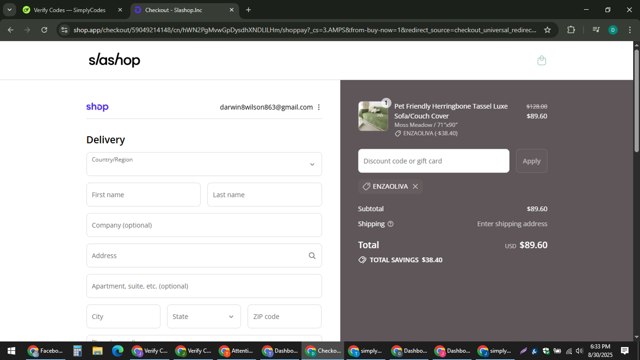Go forward in browser history
Image resolution: width=640 pixels, height=360 pixels.
point(27,30)
